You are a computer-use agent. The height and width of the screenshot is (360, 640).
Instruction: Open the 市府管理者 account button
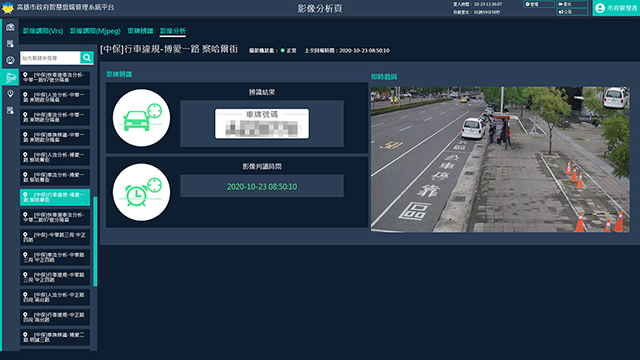(616, 8)
